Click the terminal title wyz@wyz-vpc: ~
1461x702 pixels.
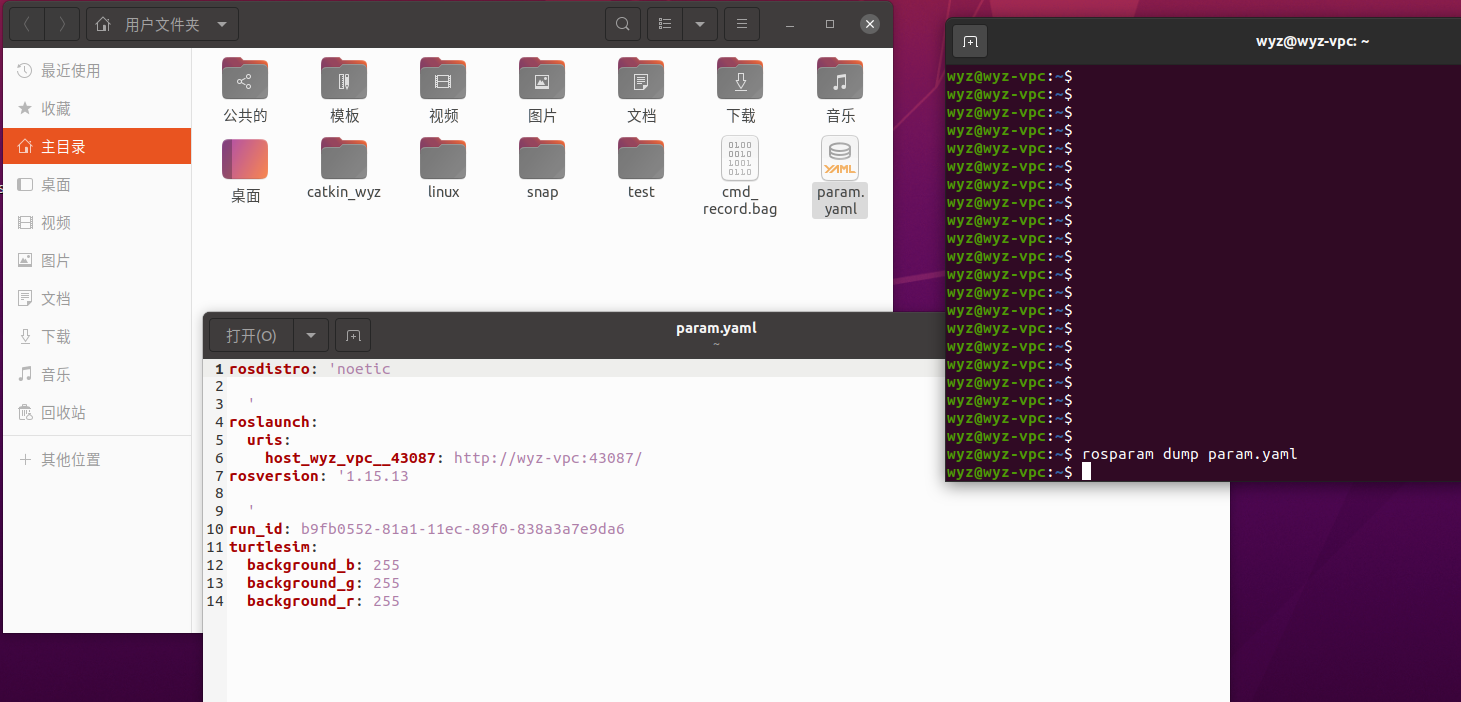tap(1312, 41)
